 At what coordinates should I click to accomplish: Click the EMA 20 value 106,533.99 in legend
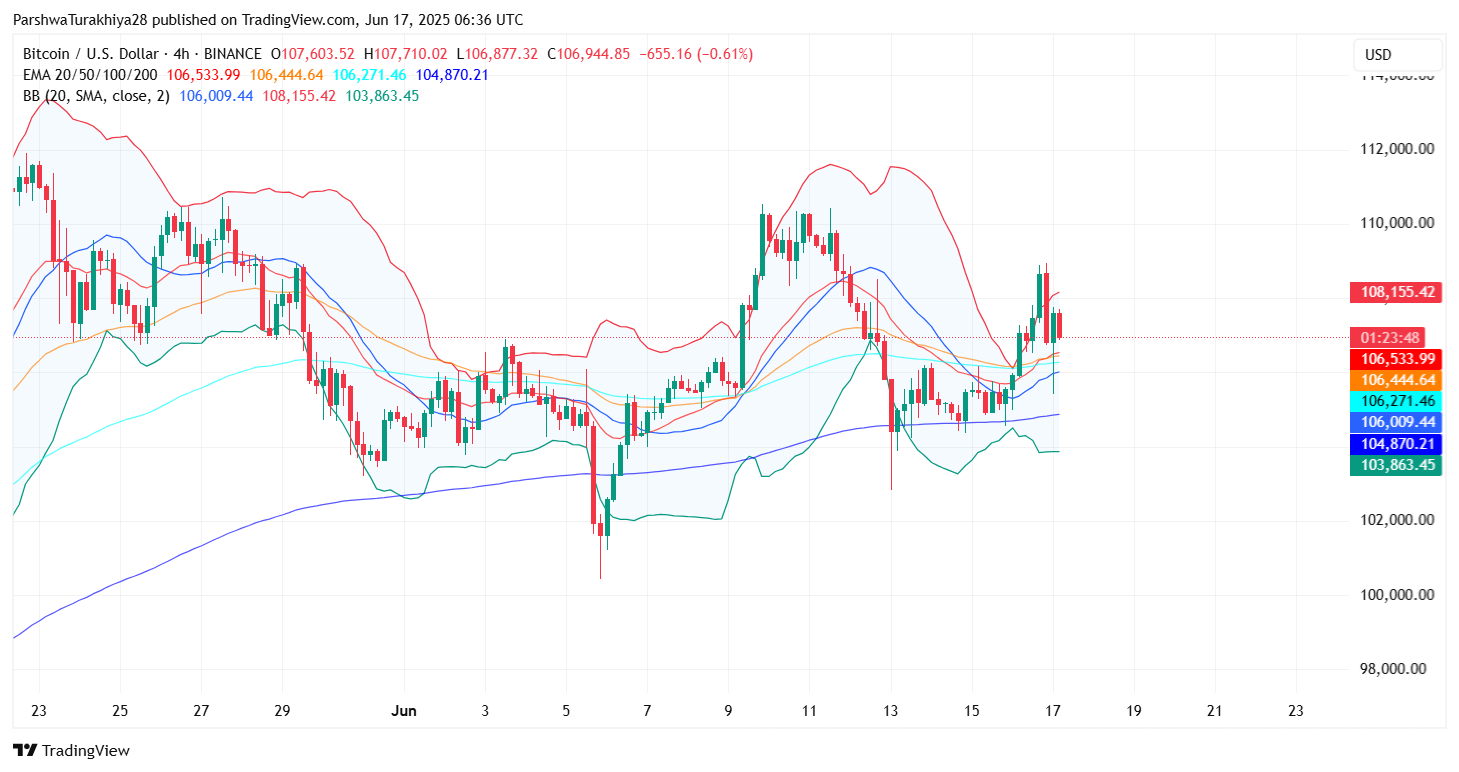point(203,75)
